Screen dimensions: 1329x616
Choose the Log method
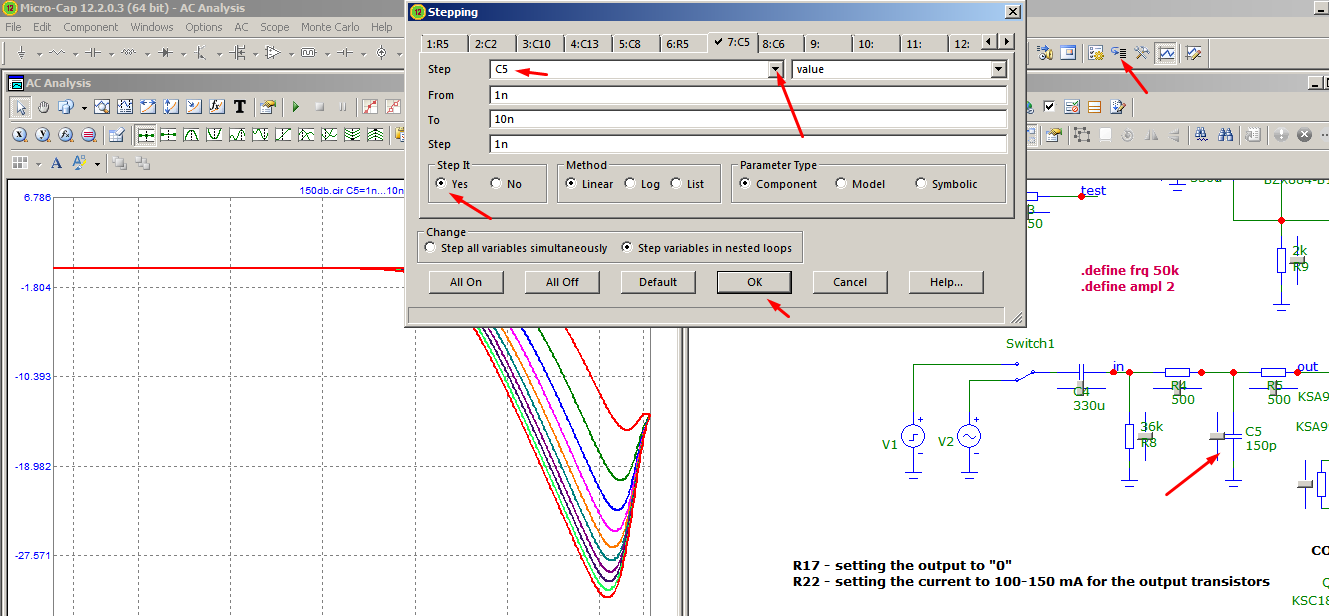(x=630, y=184)
